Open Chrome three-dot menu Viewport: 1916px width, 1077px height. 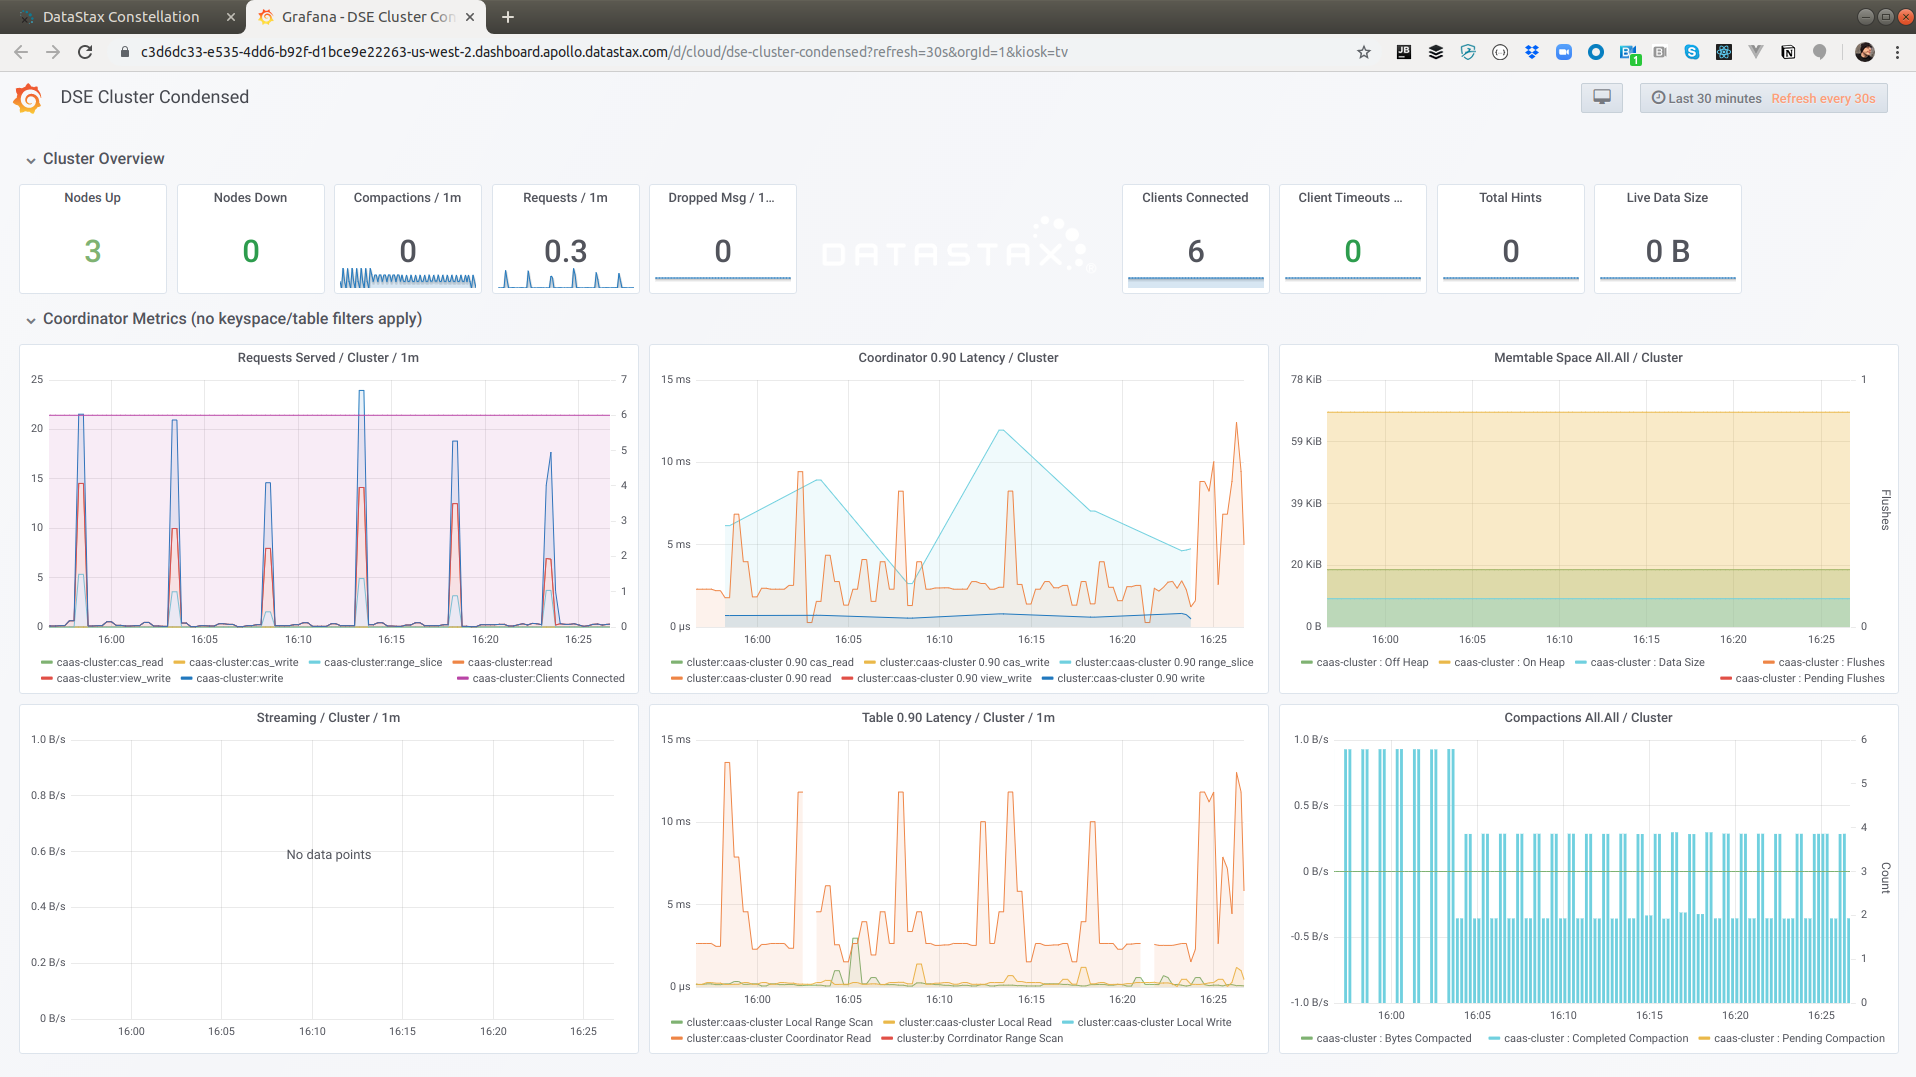click(x=1897, y=52)
